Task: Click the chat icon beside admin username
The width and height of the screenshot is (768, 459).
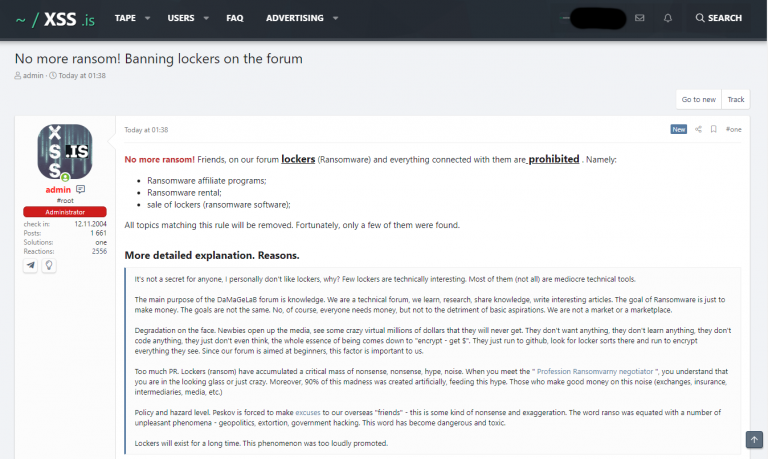Action: click(80, 189)
